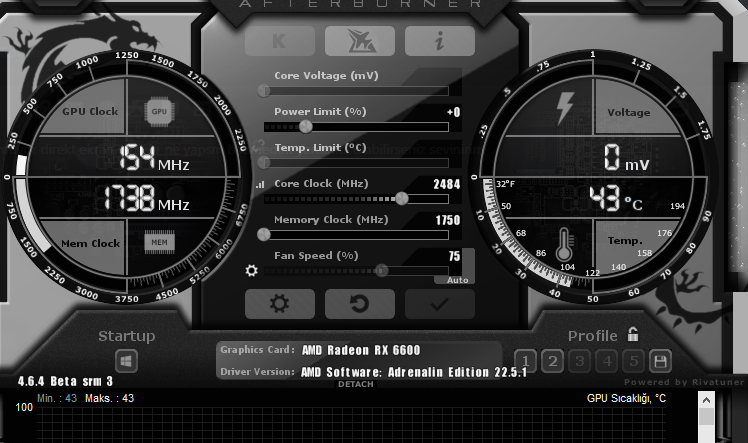Click the fan settings gear beside Fan Speed

coord(251,271)
